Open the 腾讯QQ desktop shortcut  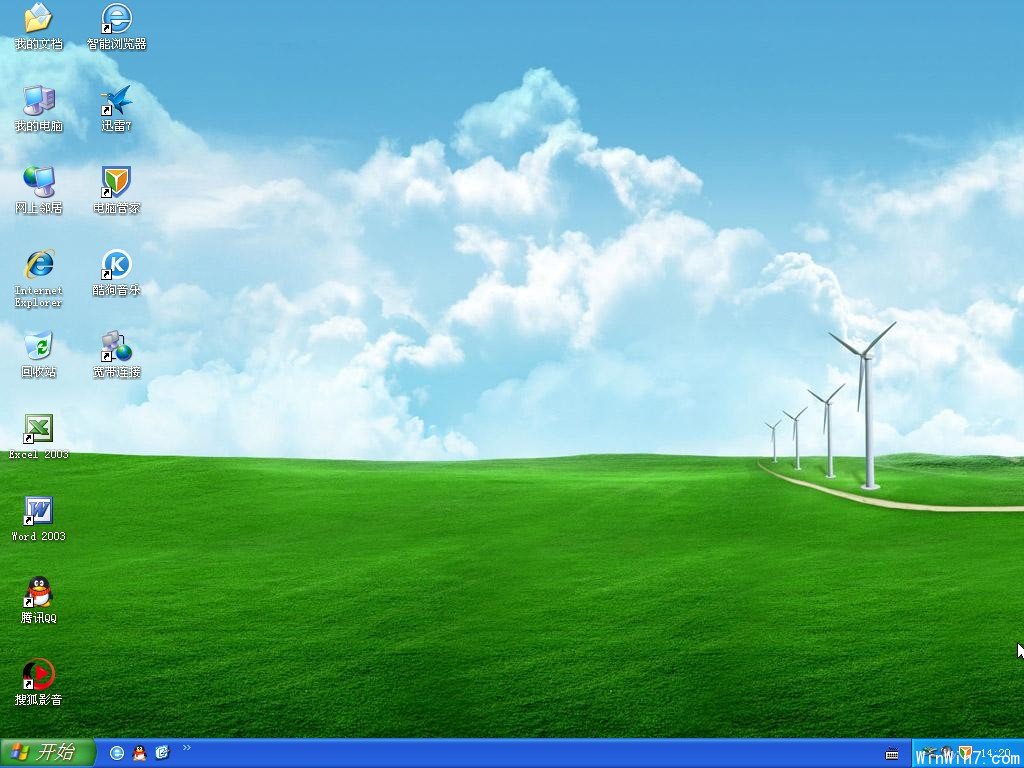(x=39, y=600)
